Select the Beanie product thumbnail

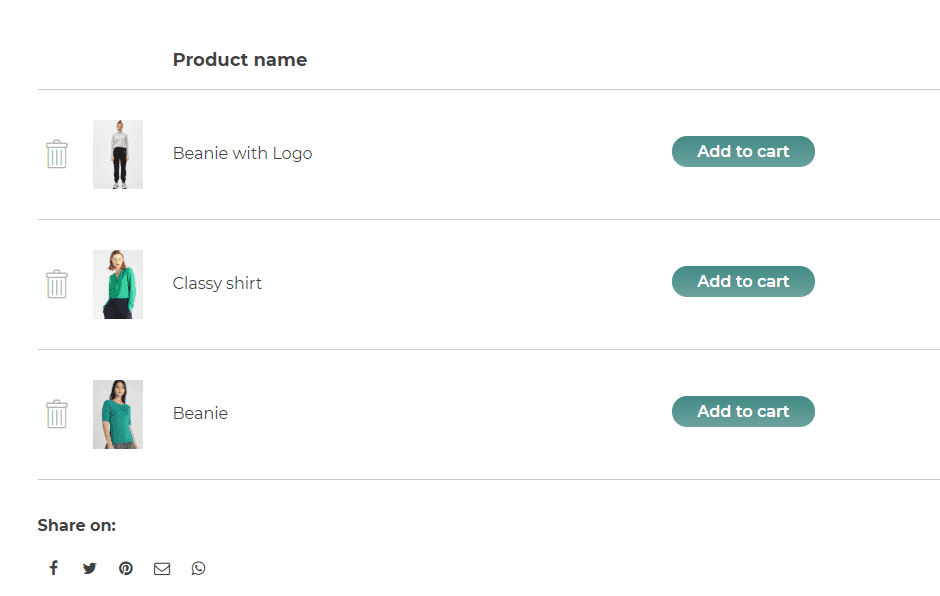(118, 414)
